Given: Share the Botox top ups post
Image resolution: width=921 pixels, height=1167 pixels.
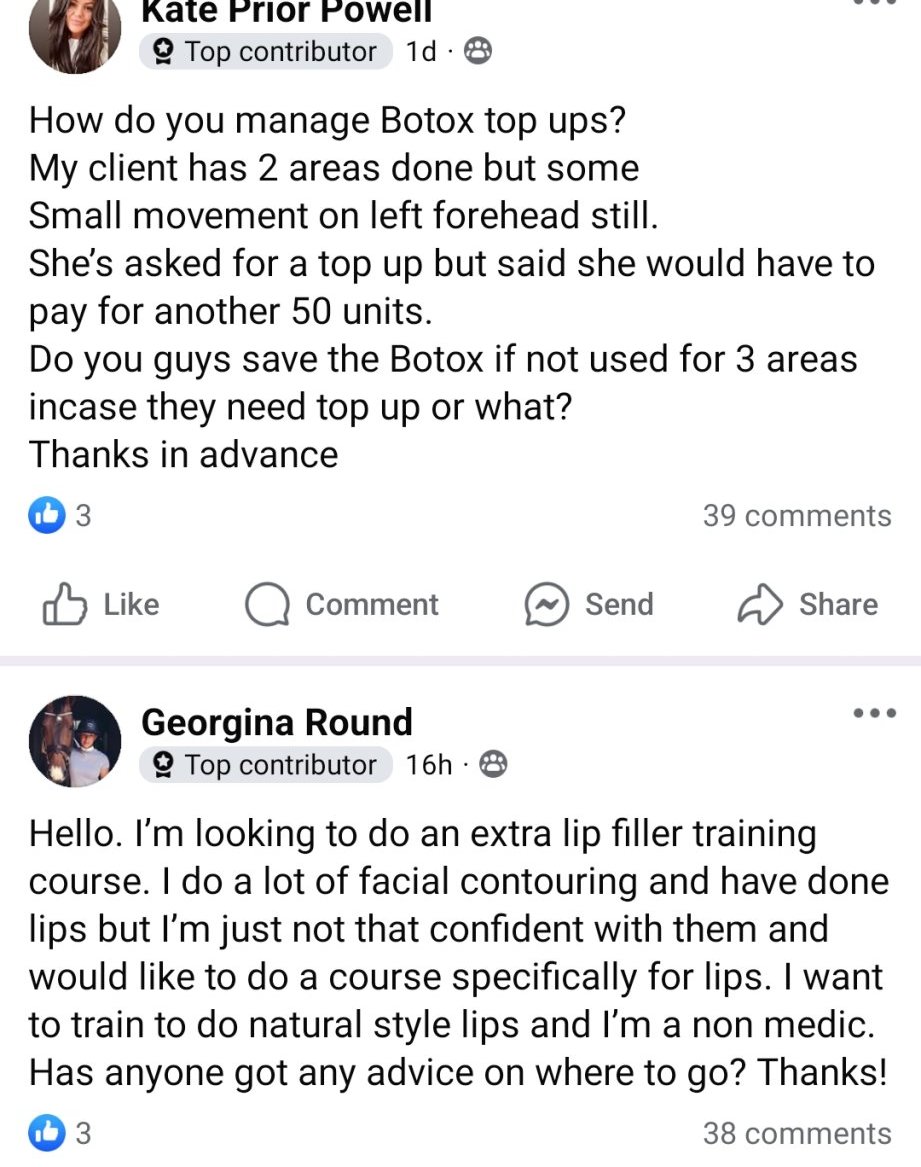Looking at the screenshot, I should 808,605.
